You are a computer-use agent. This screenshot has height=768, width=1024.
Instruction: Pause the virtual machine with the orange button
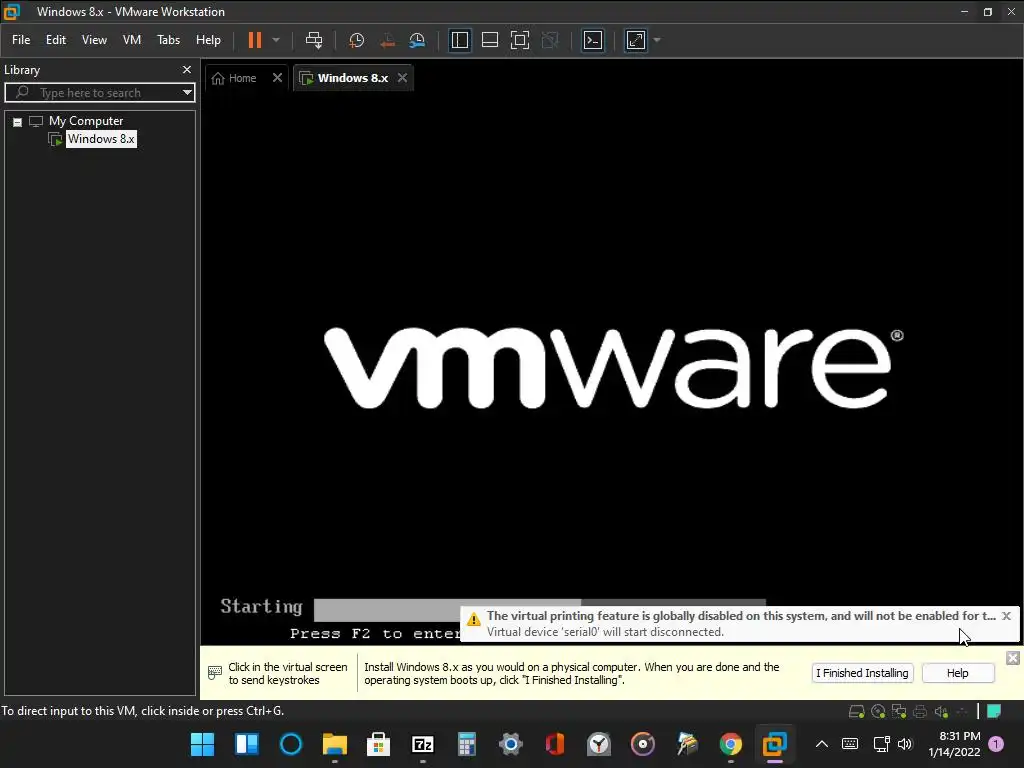click(x=255, y=40)
